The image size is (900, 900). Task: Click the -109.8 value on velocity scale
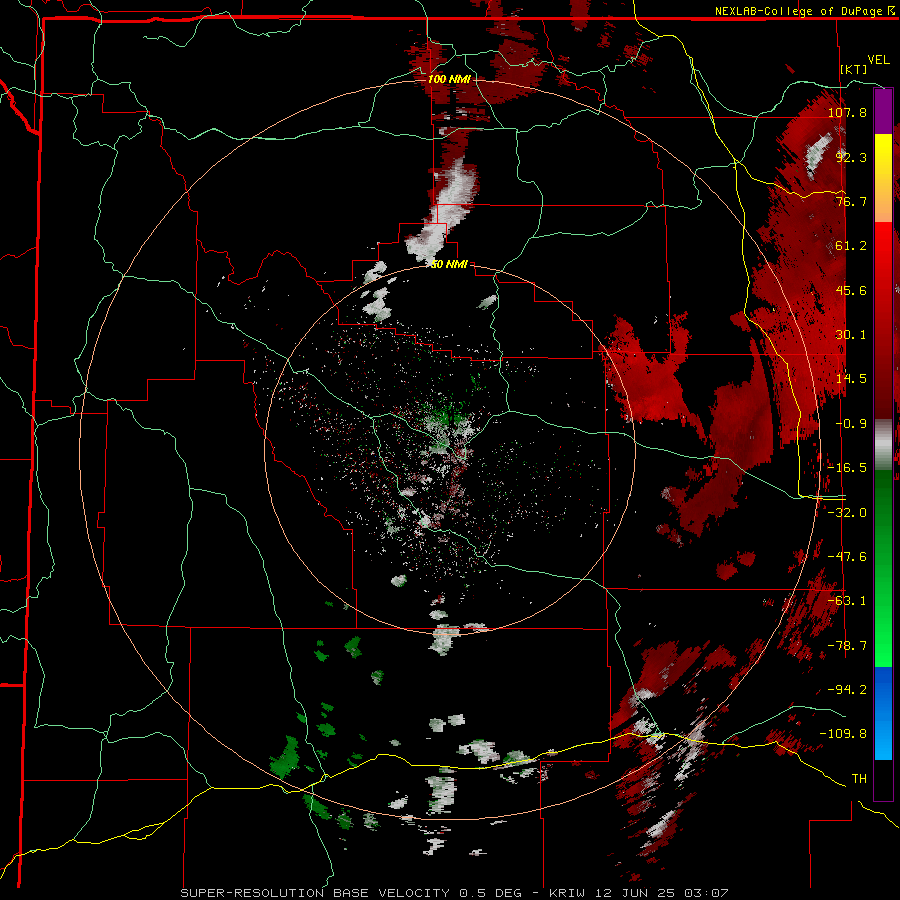pos(844,734)
